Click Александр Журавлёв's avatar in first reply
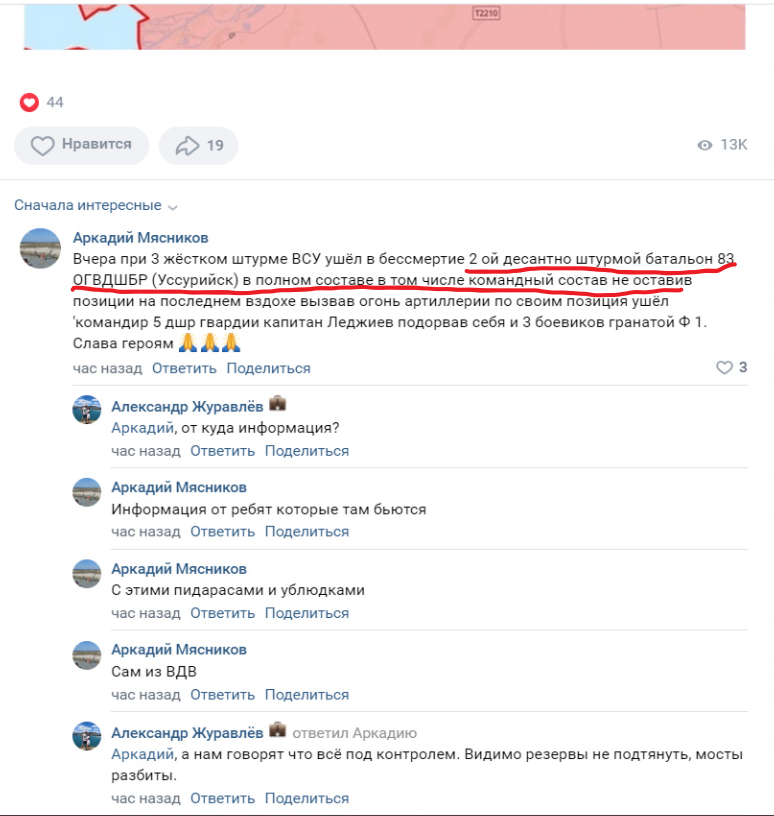774x816 pixels. [x=86, y=410]
